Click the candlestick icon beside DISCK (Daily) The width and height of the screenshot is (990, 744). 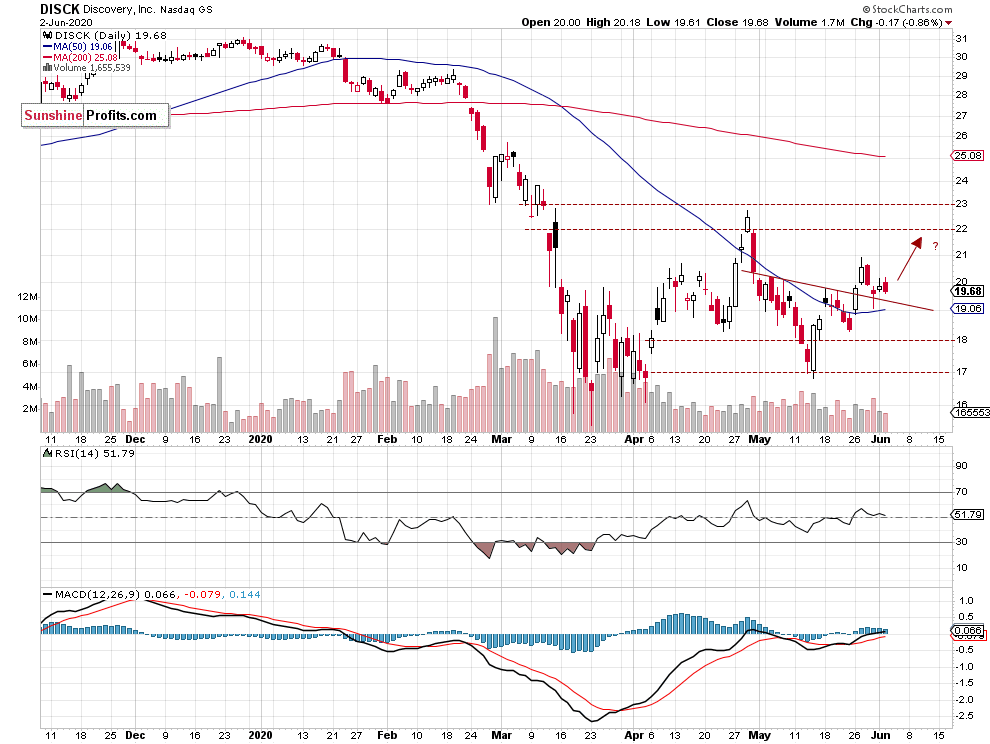point(47,36)
